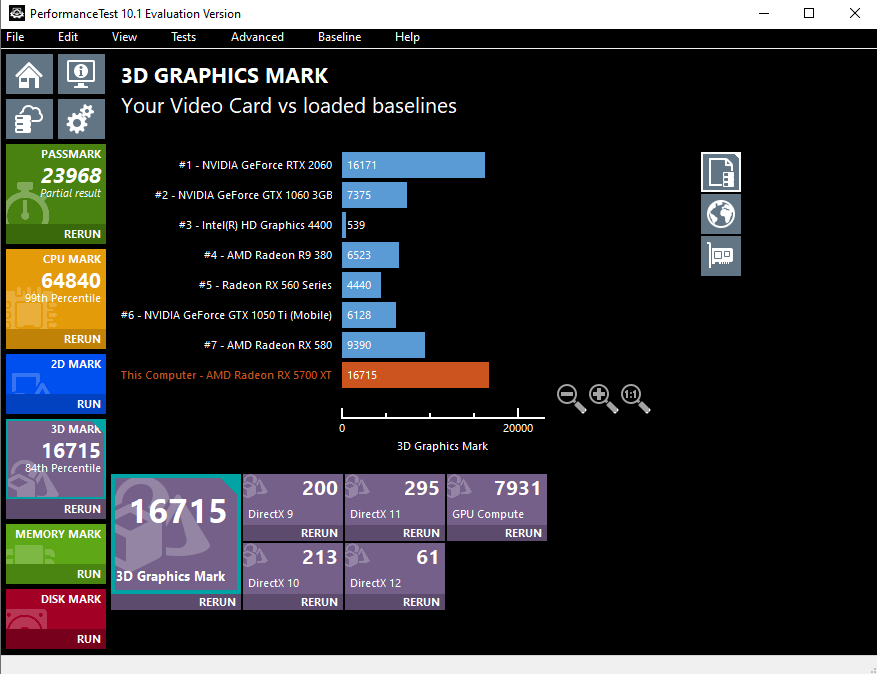Open the settings gears icon
Viewport: 877px width, 674px height.
[x=81, y=119]
